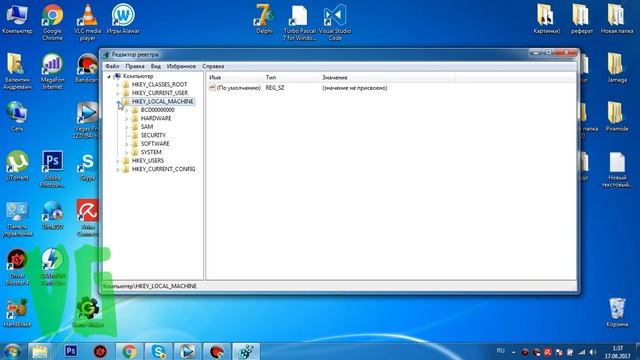Expand the BCD00000000 subkey
Viewport: 640px width, 360px height.
[x=127, y=110]
